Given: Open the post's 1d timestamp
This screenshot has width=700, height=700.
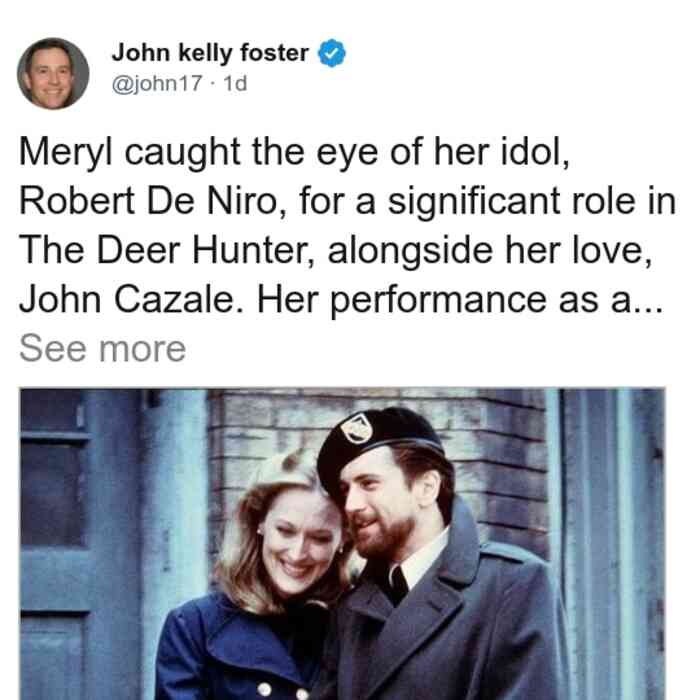Looking at the screenshot, I should coord(235,83).
